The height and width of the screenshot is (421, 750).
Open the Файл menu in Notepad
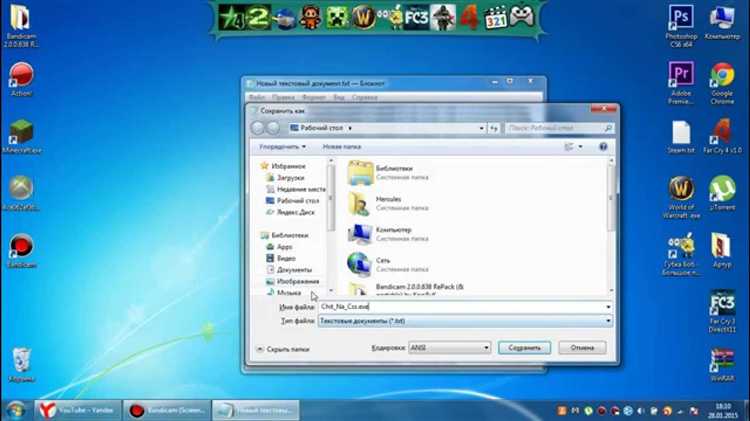point(257,97)
